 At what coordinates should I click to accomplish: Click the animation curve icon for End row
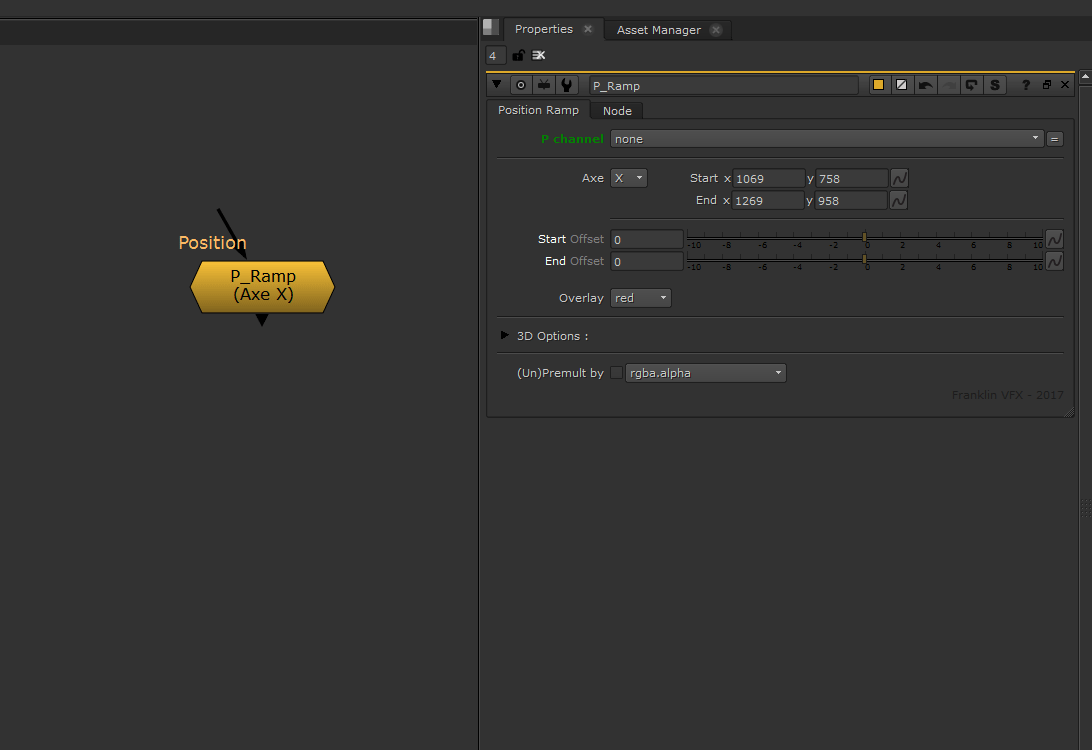[x=898, y=201]
